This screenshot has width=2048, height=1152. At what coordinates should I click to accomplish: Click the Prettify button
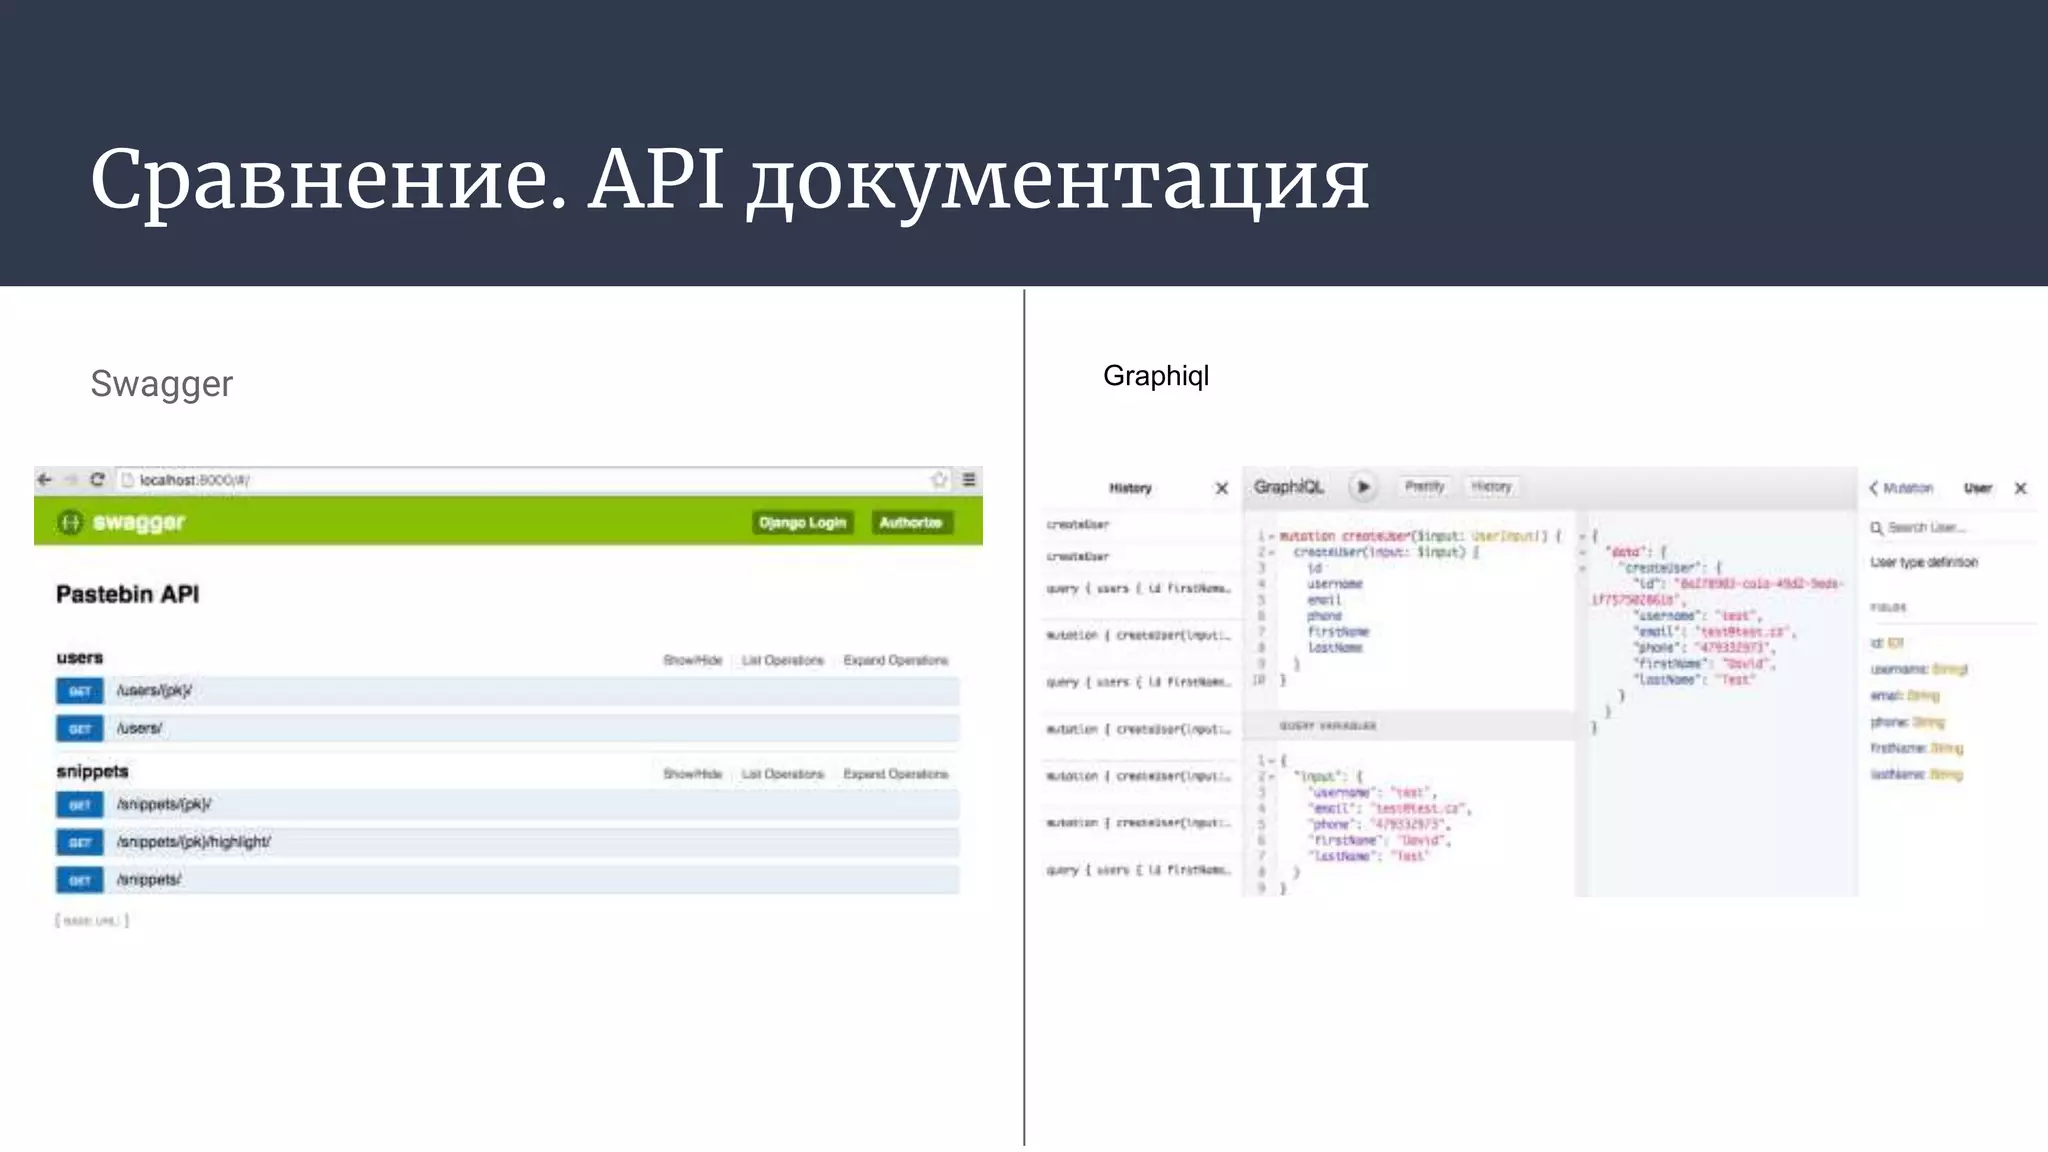[1424, 487]
